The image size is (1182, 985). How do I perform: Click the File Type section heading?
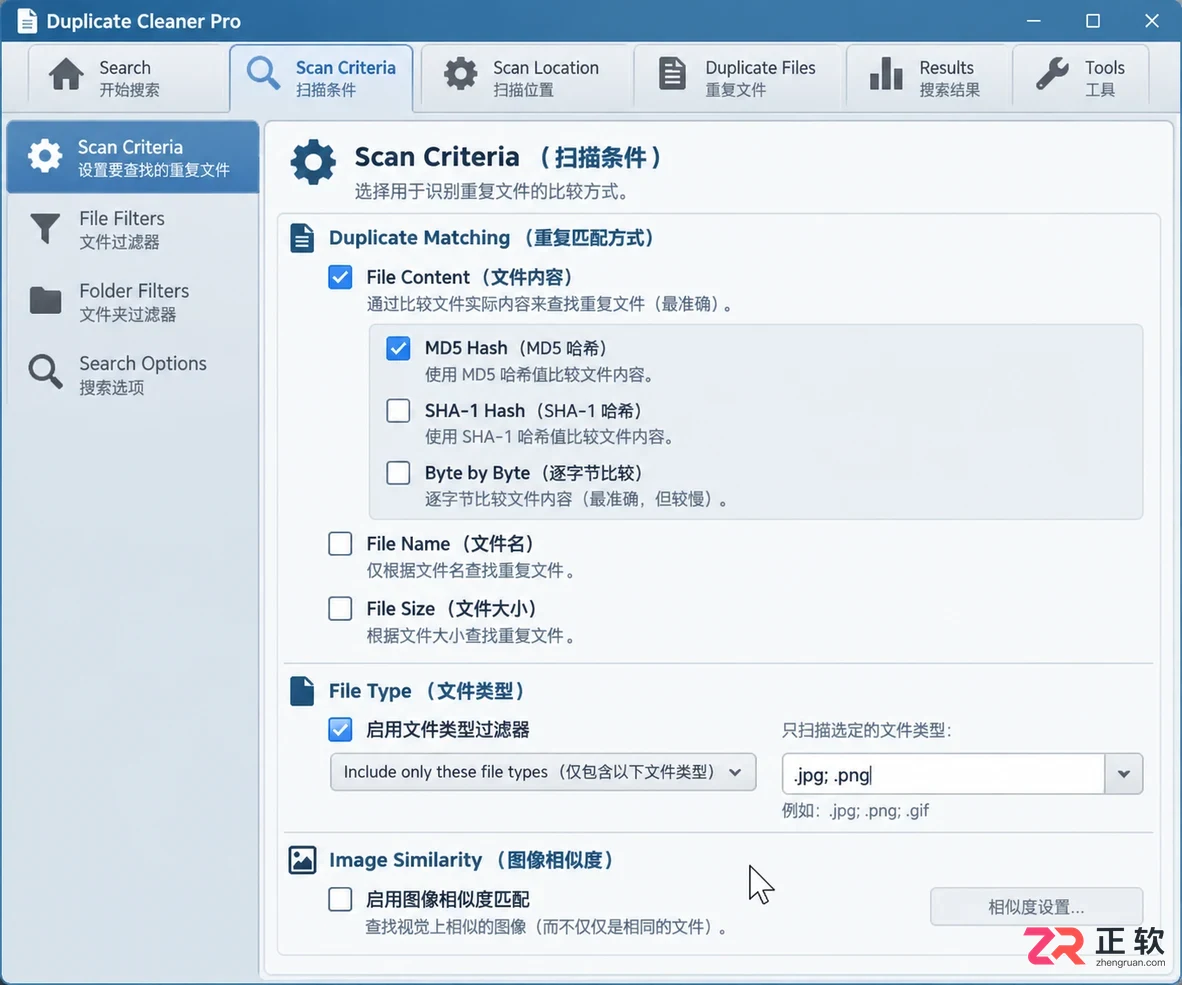click(427, 691)
